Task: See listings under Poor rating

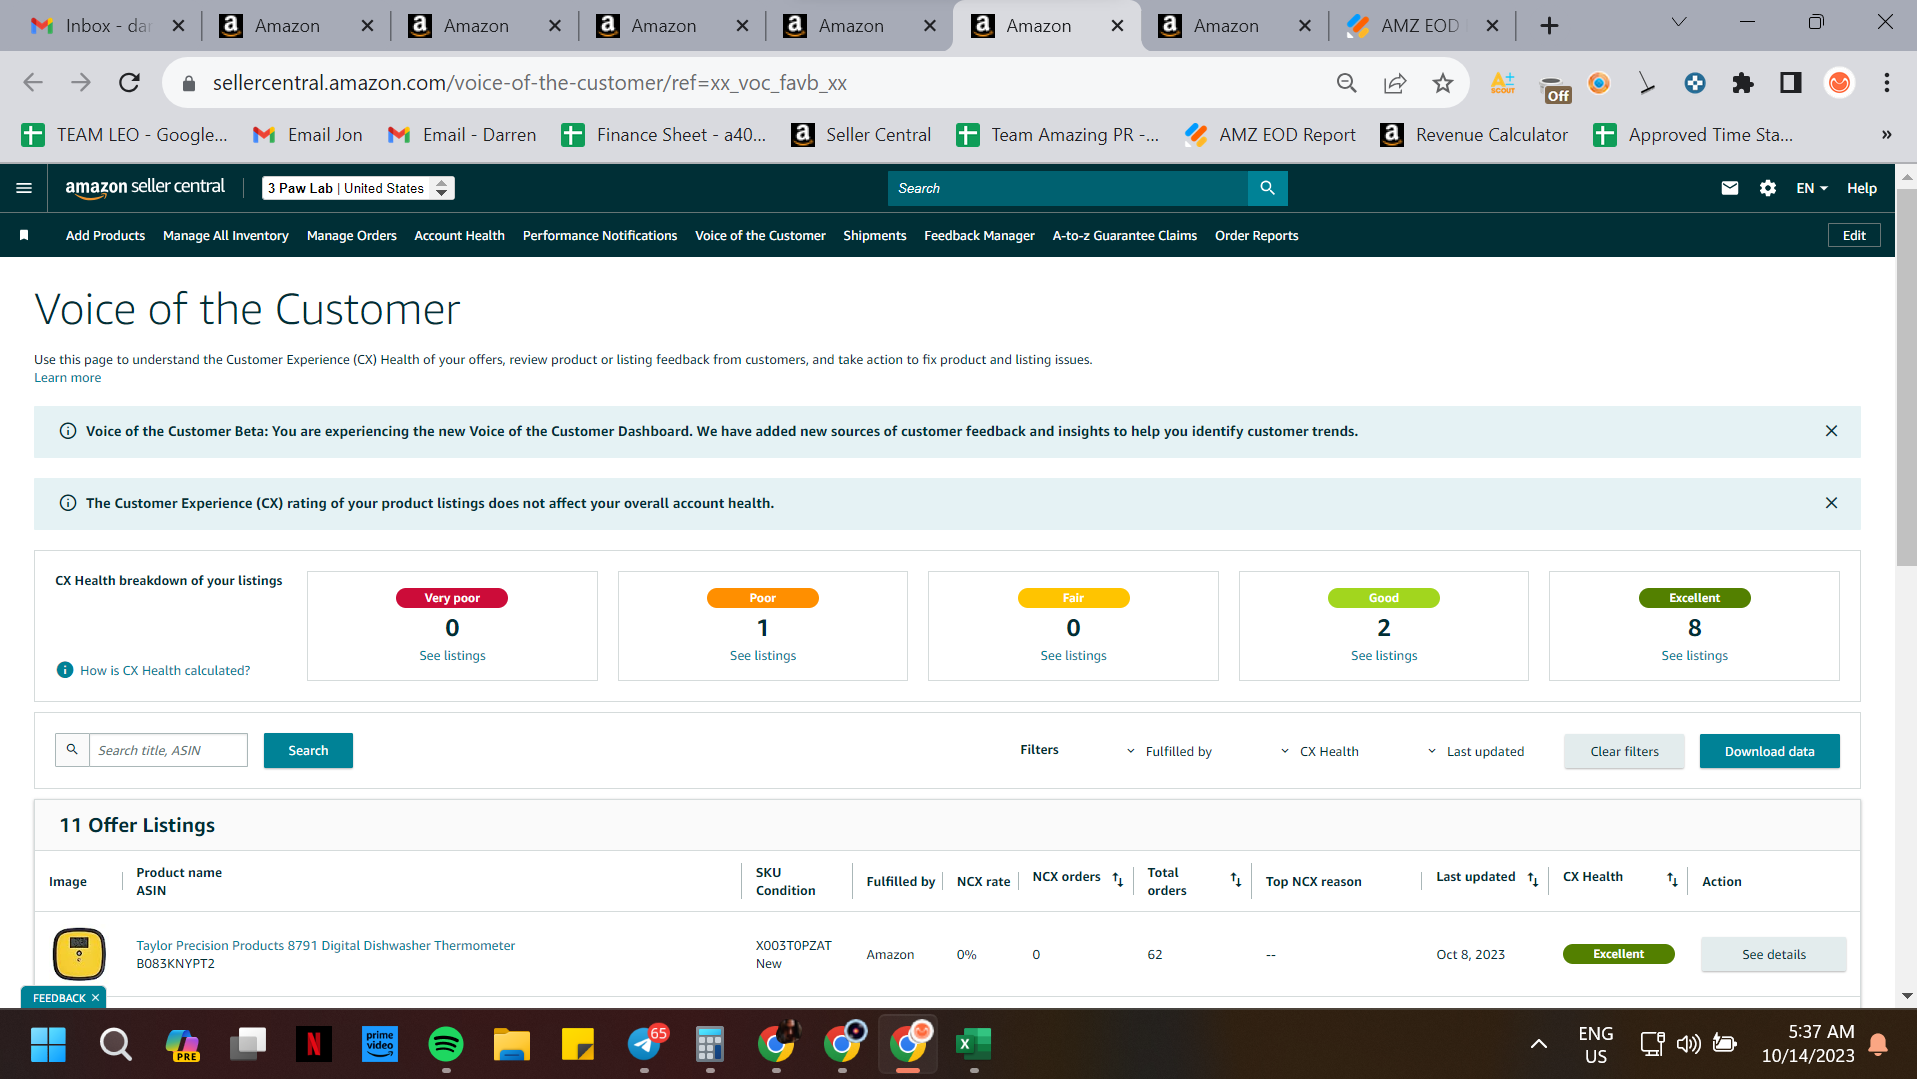Action: [762, 655]
